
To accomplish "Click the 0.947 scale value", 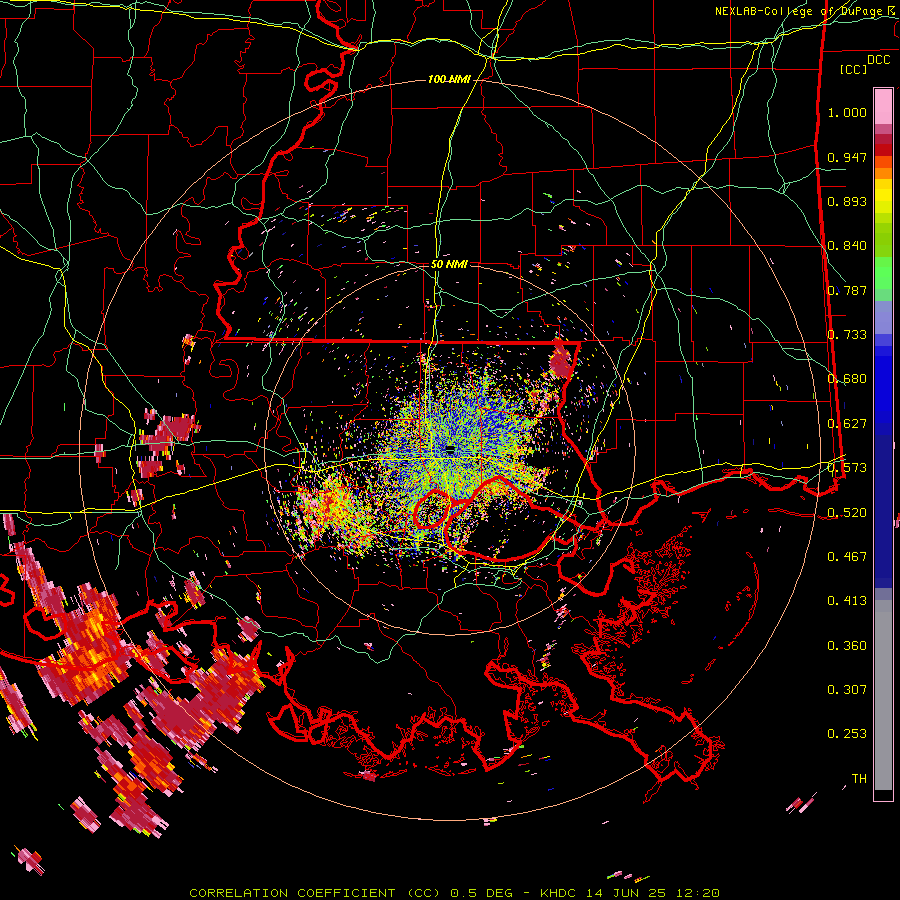I will point(847,157).
